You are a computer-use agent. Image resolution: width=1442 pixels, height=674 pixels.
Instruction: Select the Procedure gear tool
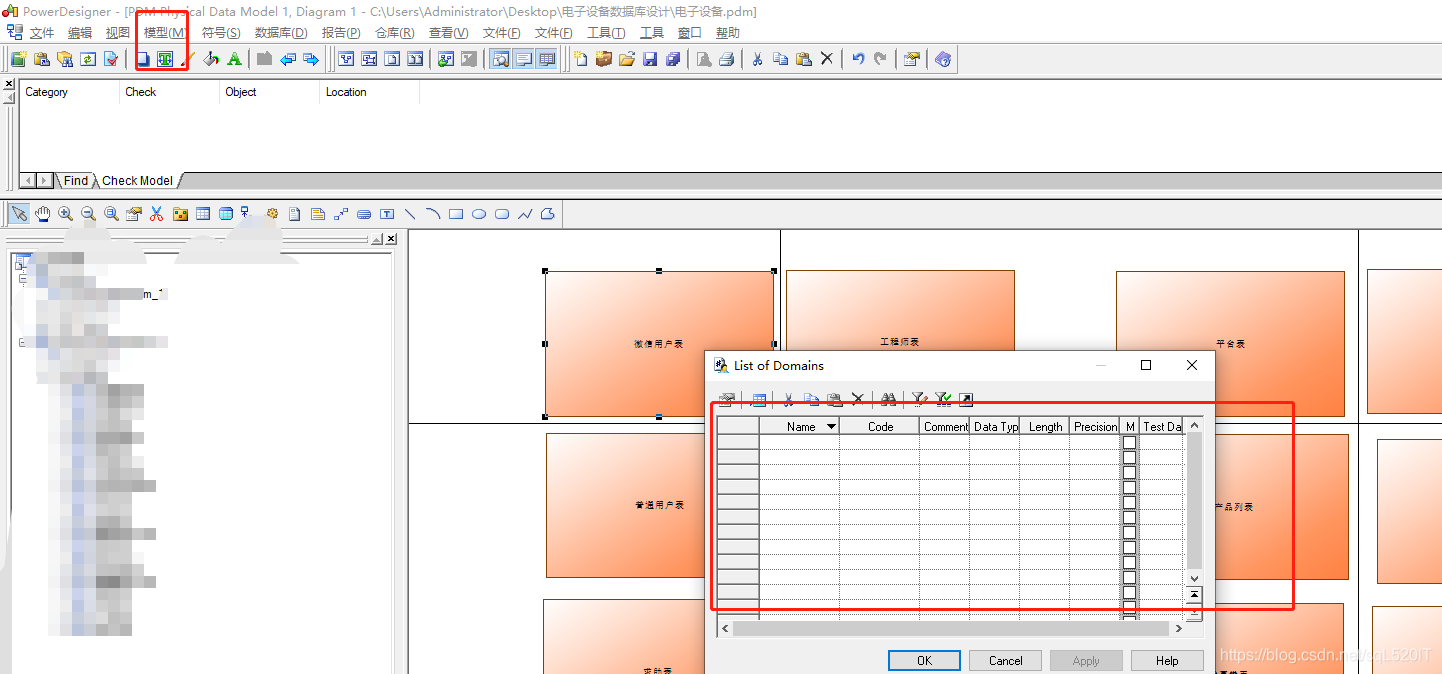(272, 213)
